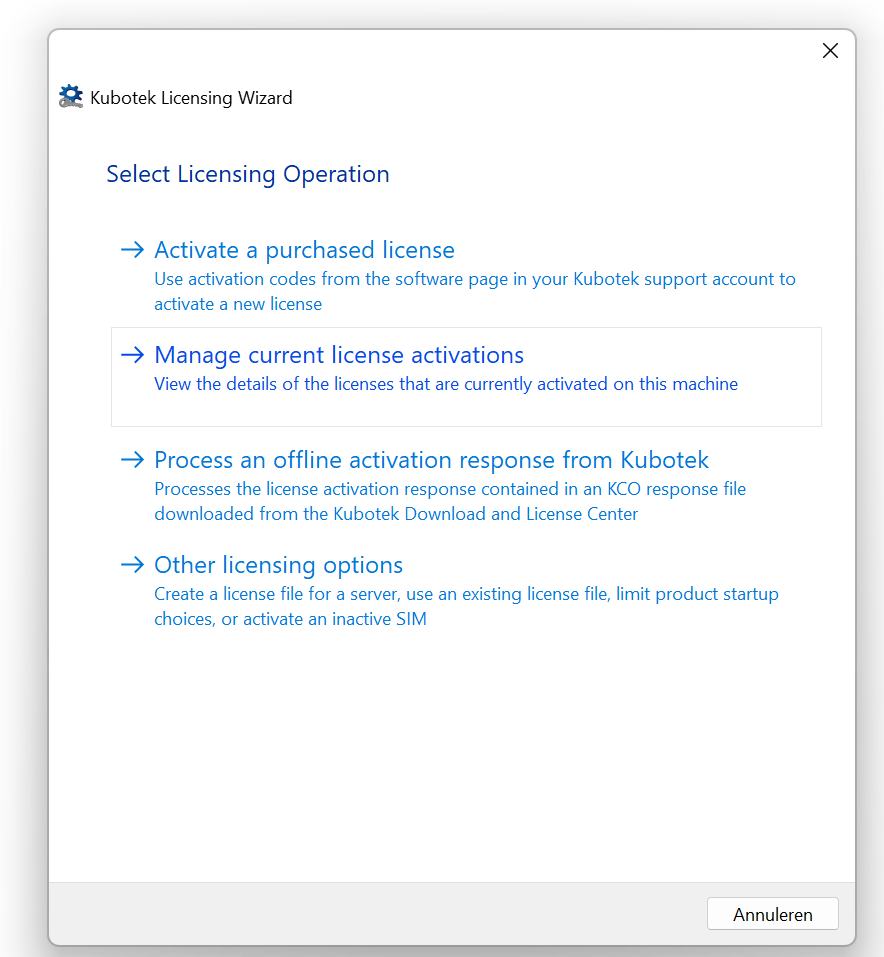884x957 pixels.
Task: Click the arrow icon beside Manage current license activations
Action: click(x=132, y=355)
